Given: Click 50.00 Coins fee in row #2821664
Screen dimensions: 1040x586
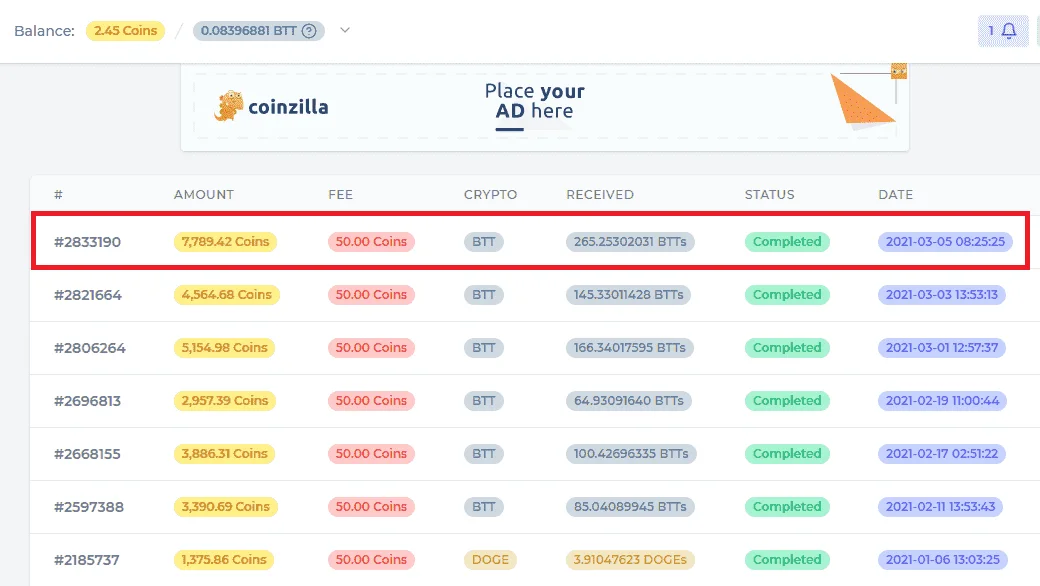Looking at the screenshot, I should pyautogui.click(x=371, y=294).
